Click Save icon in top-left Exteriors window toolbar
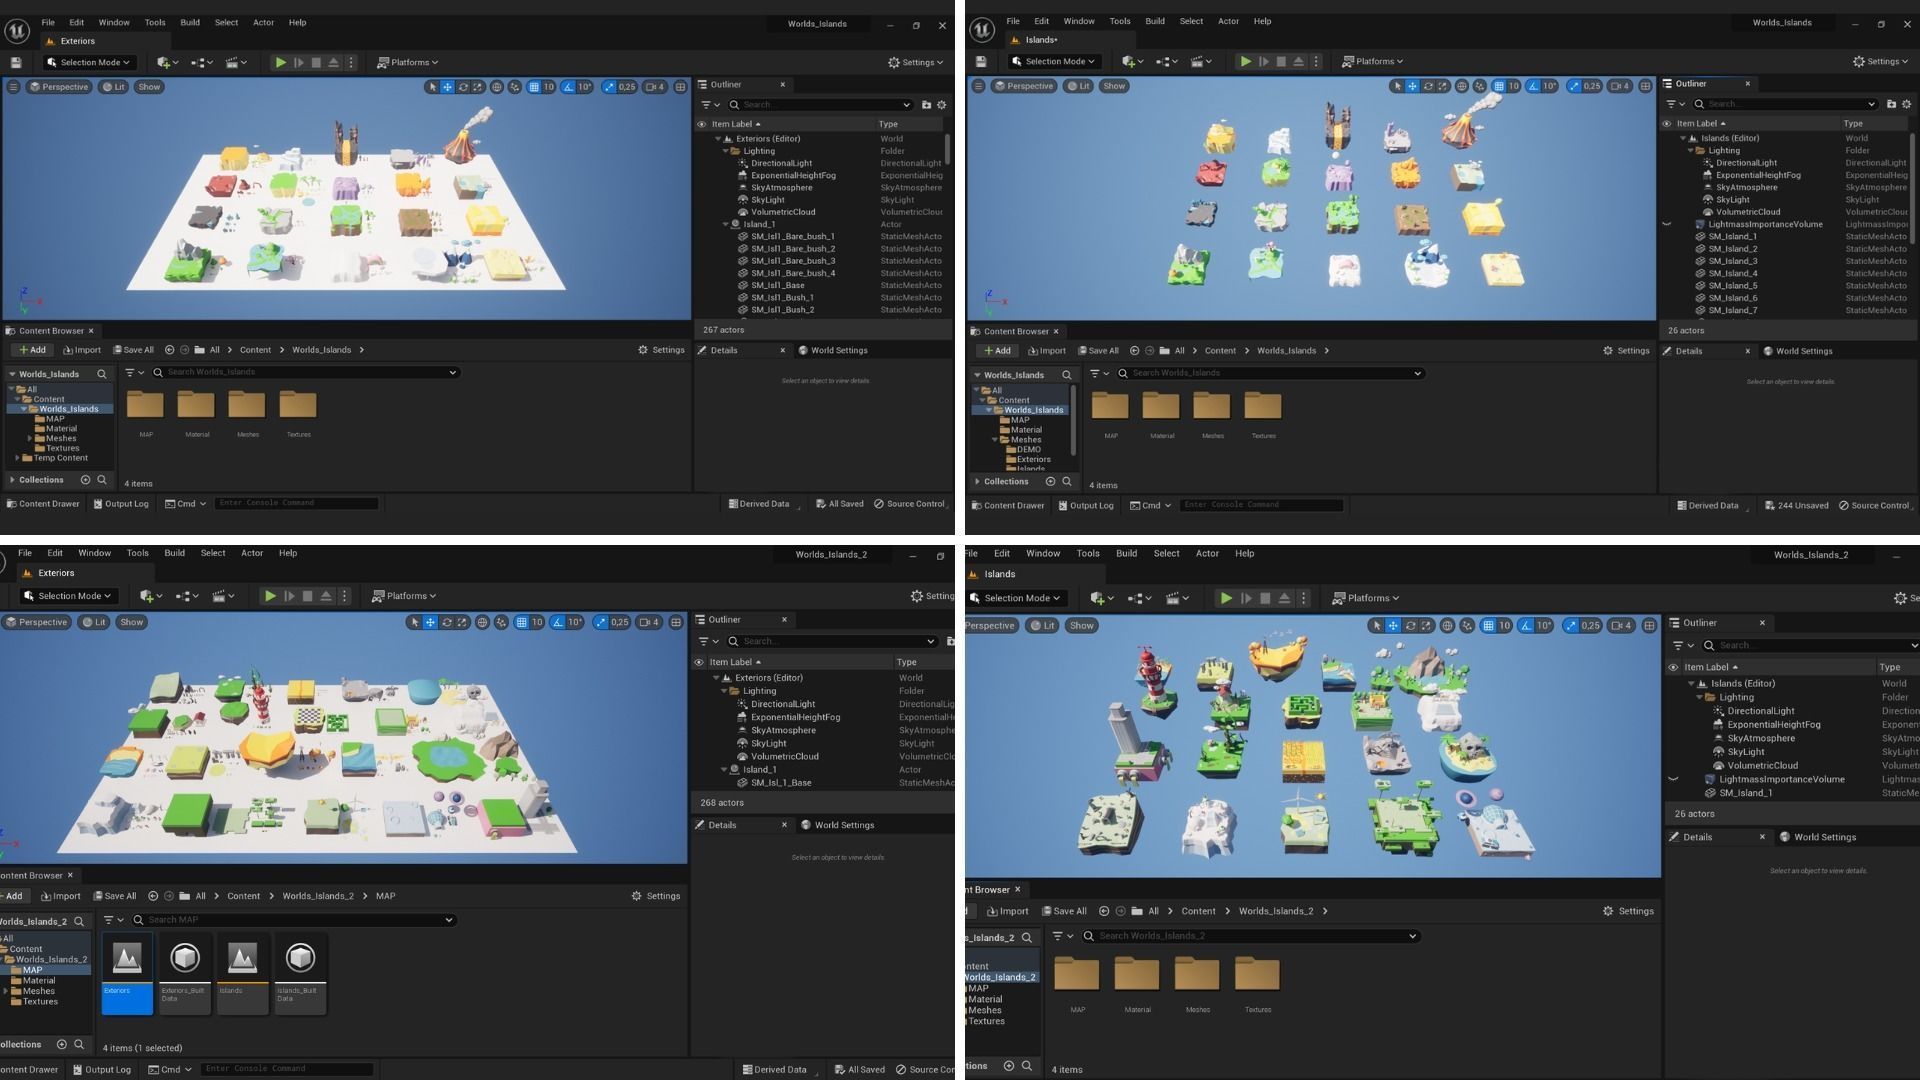This screenshot has width=1920, height=1080. [16, 62]
